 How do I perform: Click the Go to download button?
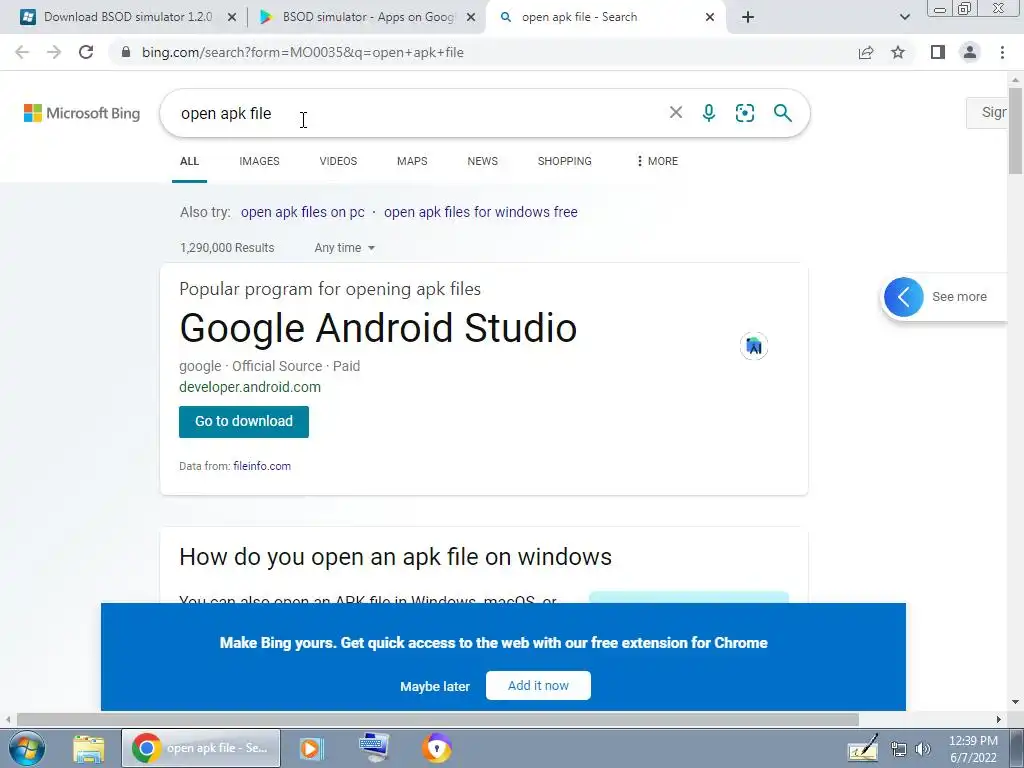click(244, 421)
